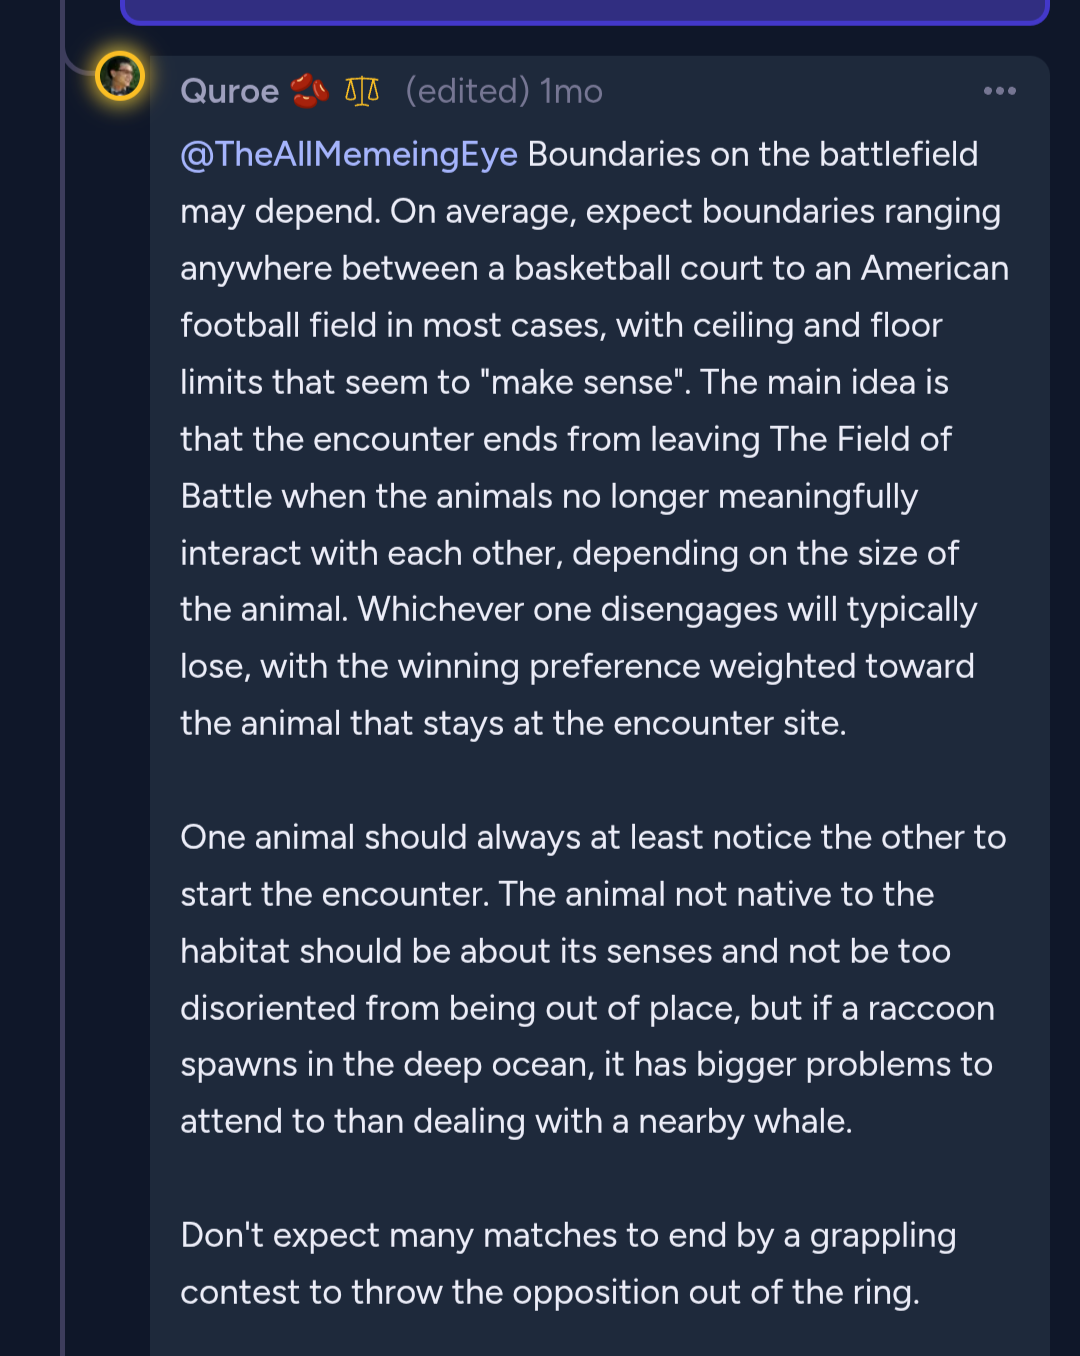1080x1356 pixels.
Task: Click the red beans badge icon
Action: [x=309, y=91]
